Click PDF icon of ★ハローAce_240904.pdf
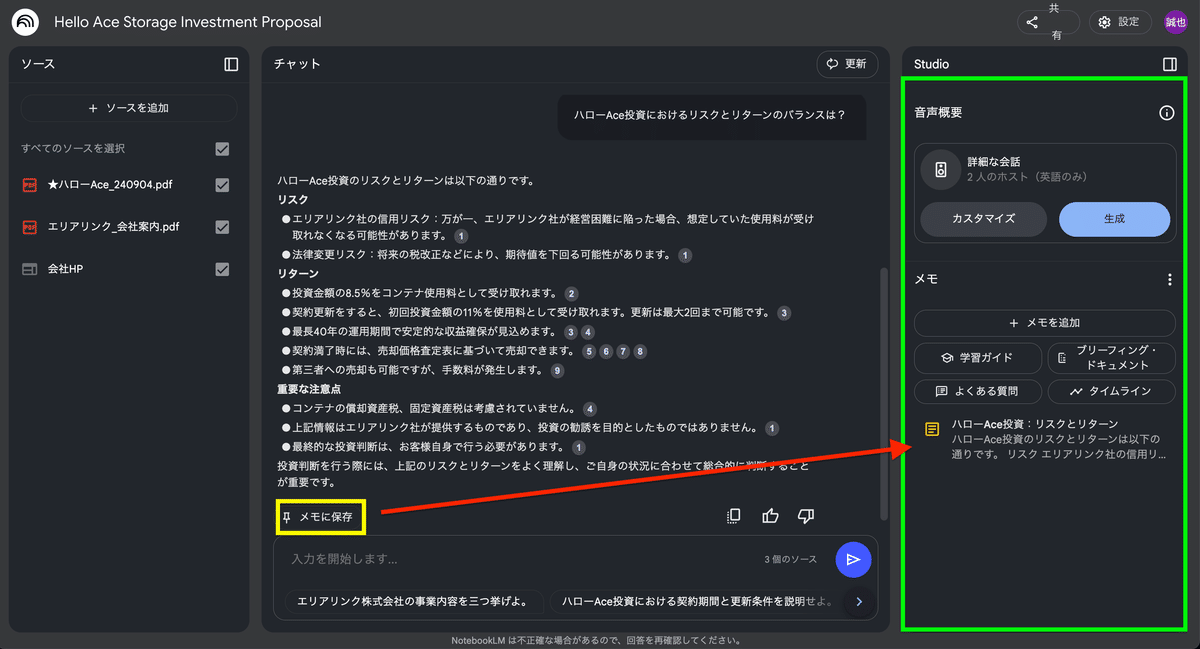 (29, 185)
